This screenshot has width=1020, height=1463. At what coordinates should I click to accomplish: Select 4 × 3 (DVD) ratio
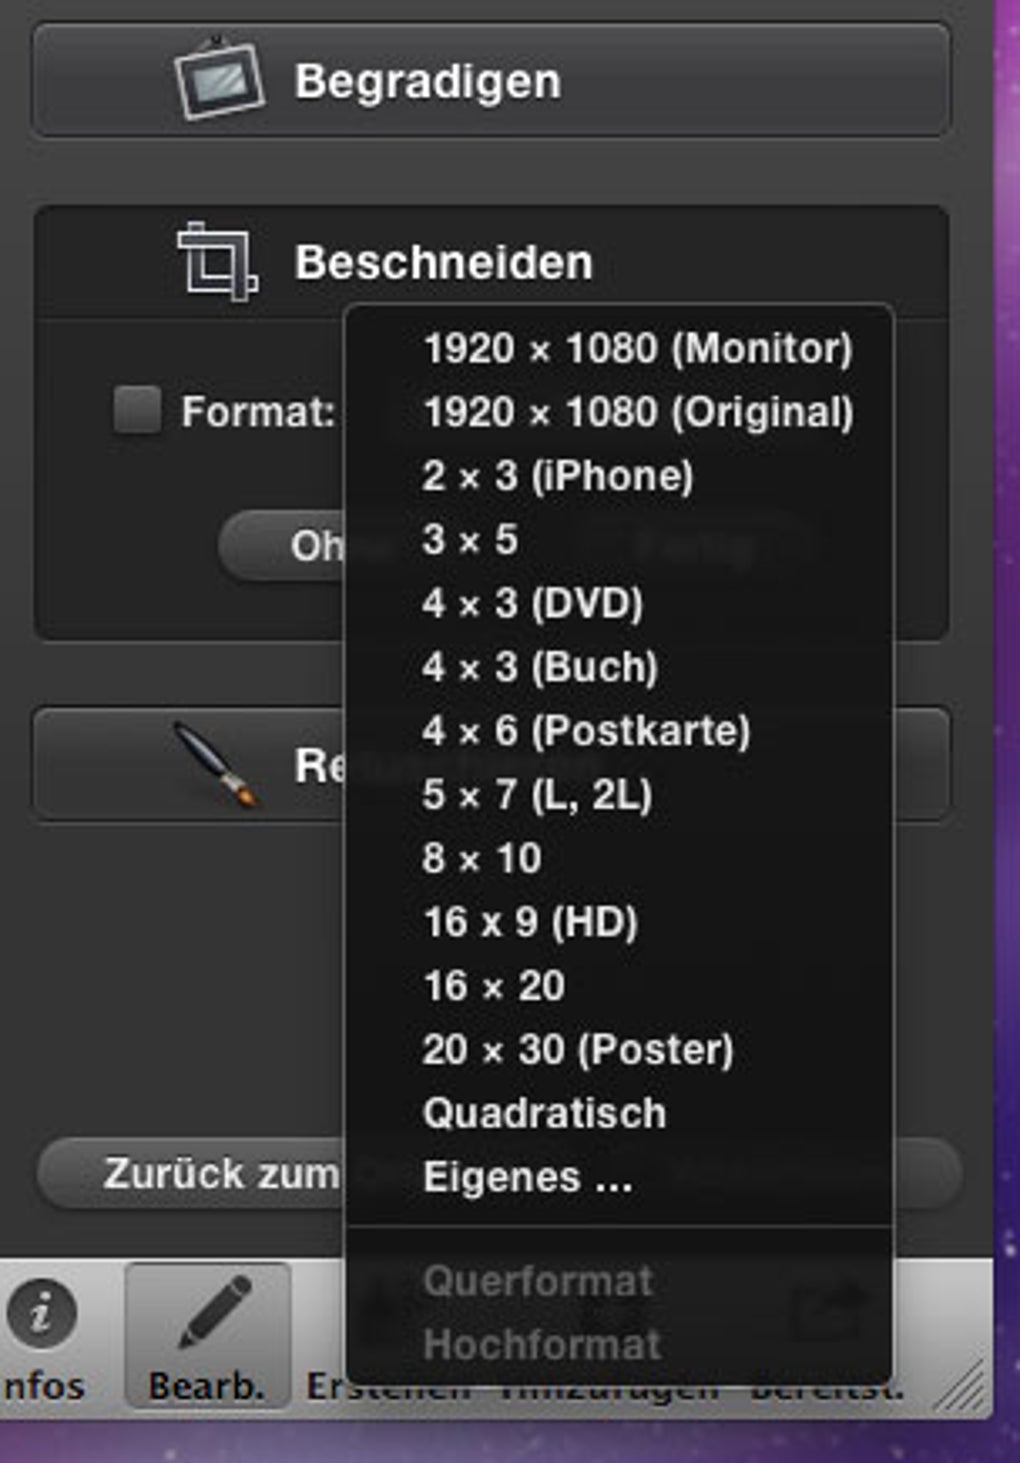[532, 603]
